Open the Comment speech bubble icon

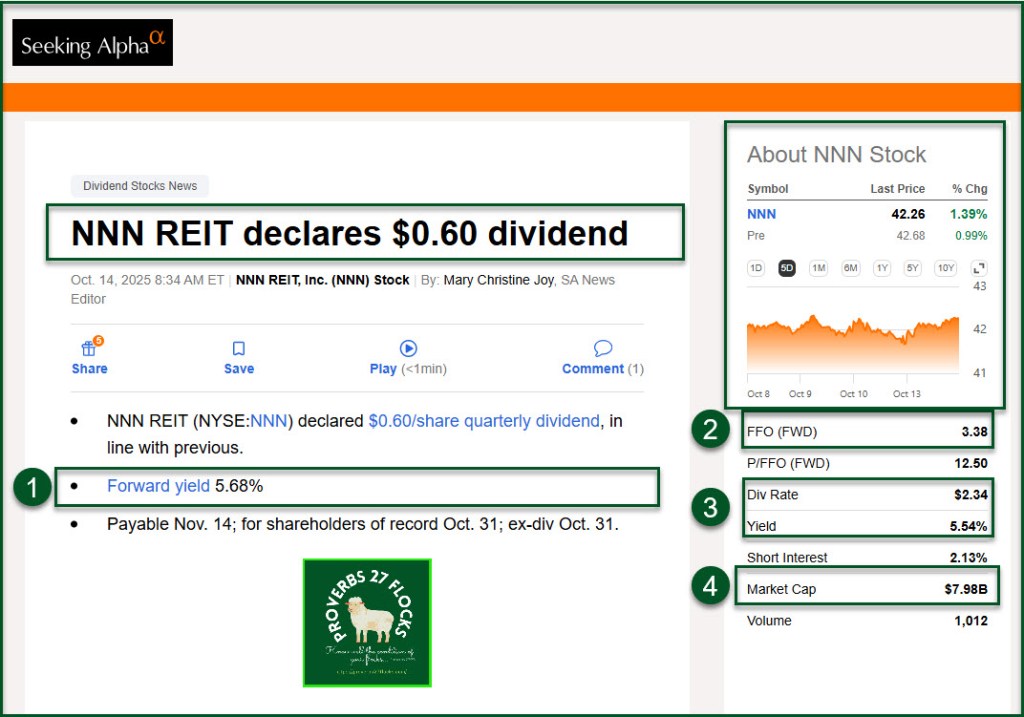click(x=602, y=348)
